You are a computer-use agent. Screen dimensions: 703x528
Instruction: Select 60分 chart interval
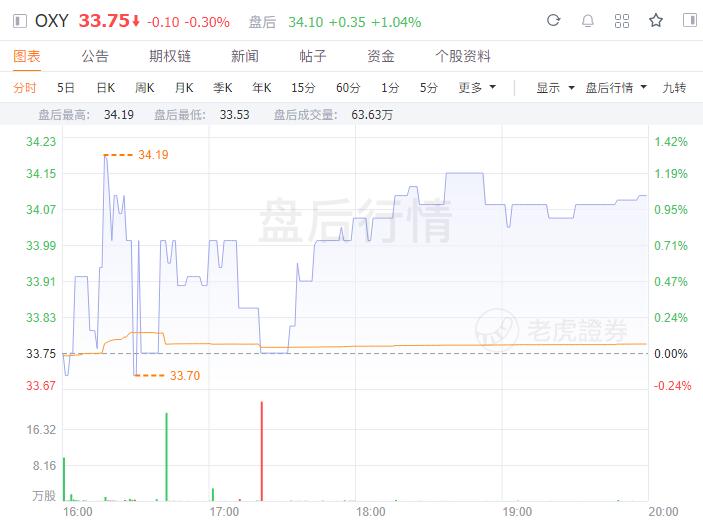(x=348, y=87)
